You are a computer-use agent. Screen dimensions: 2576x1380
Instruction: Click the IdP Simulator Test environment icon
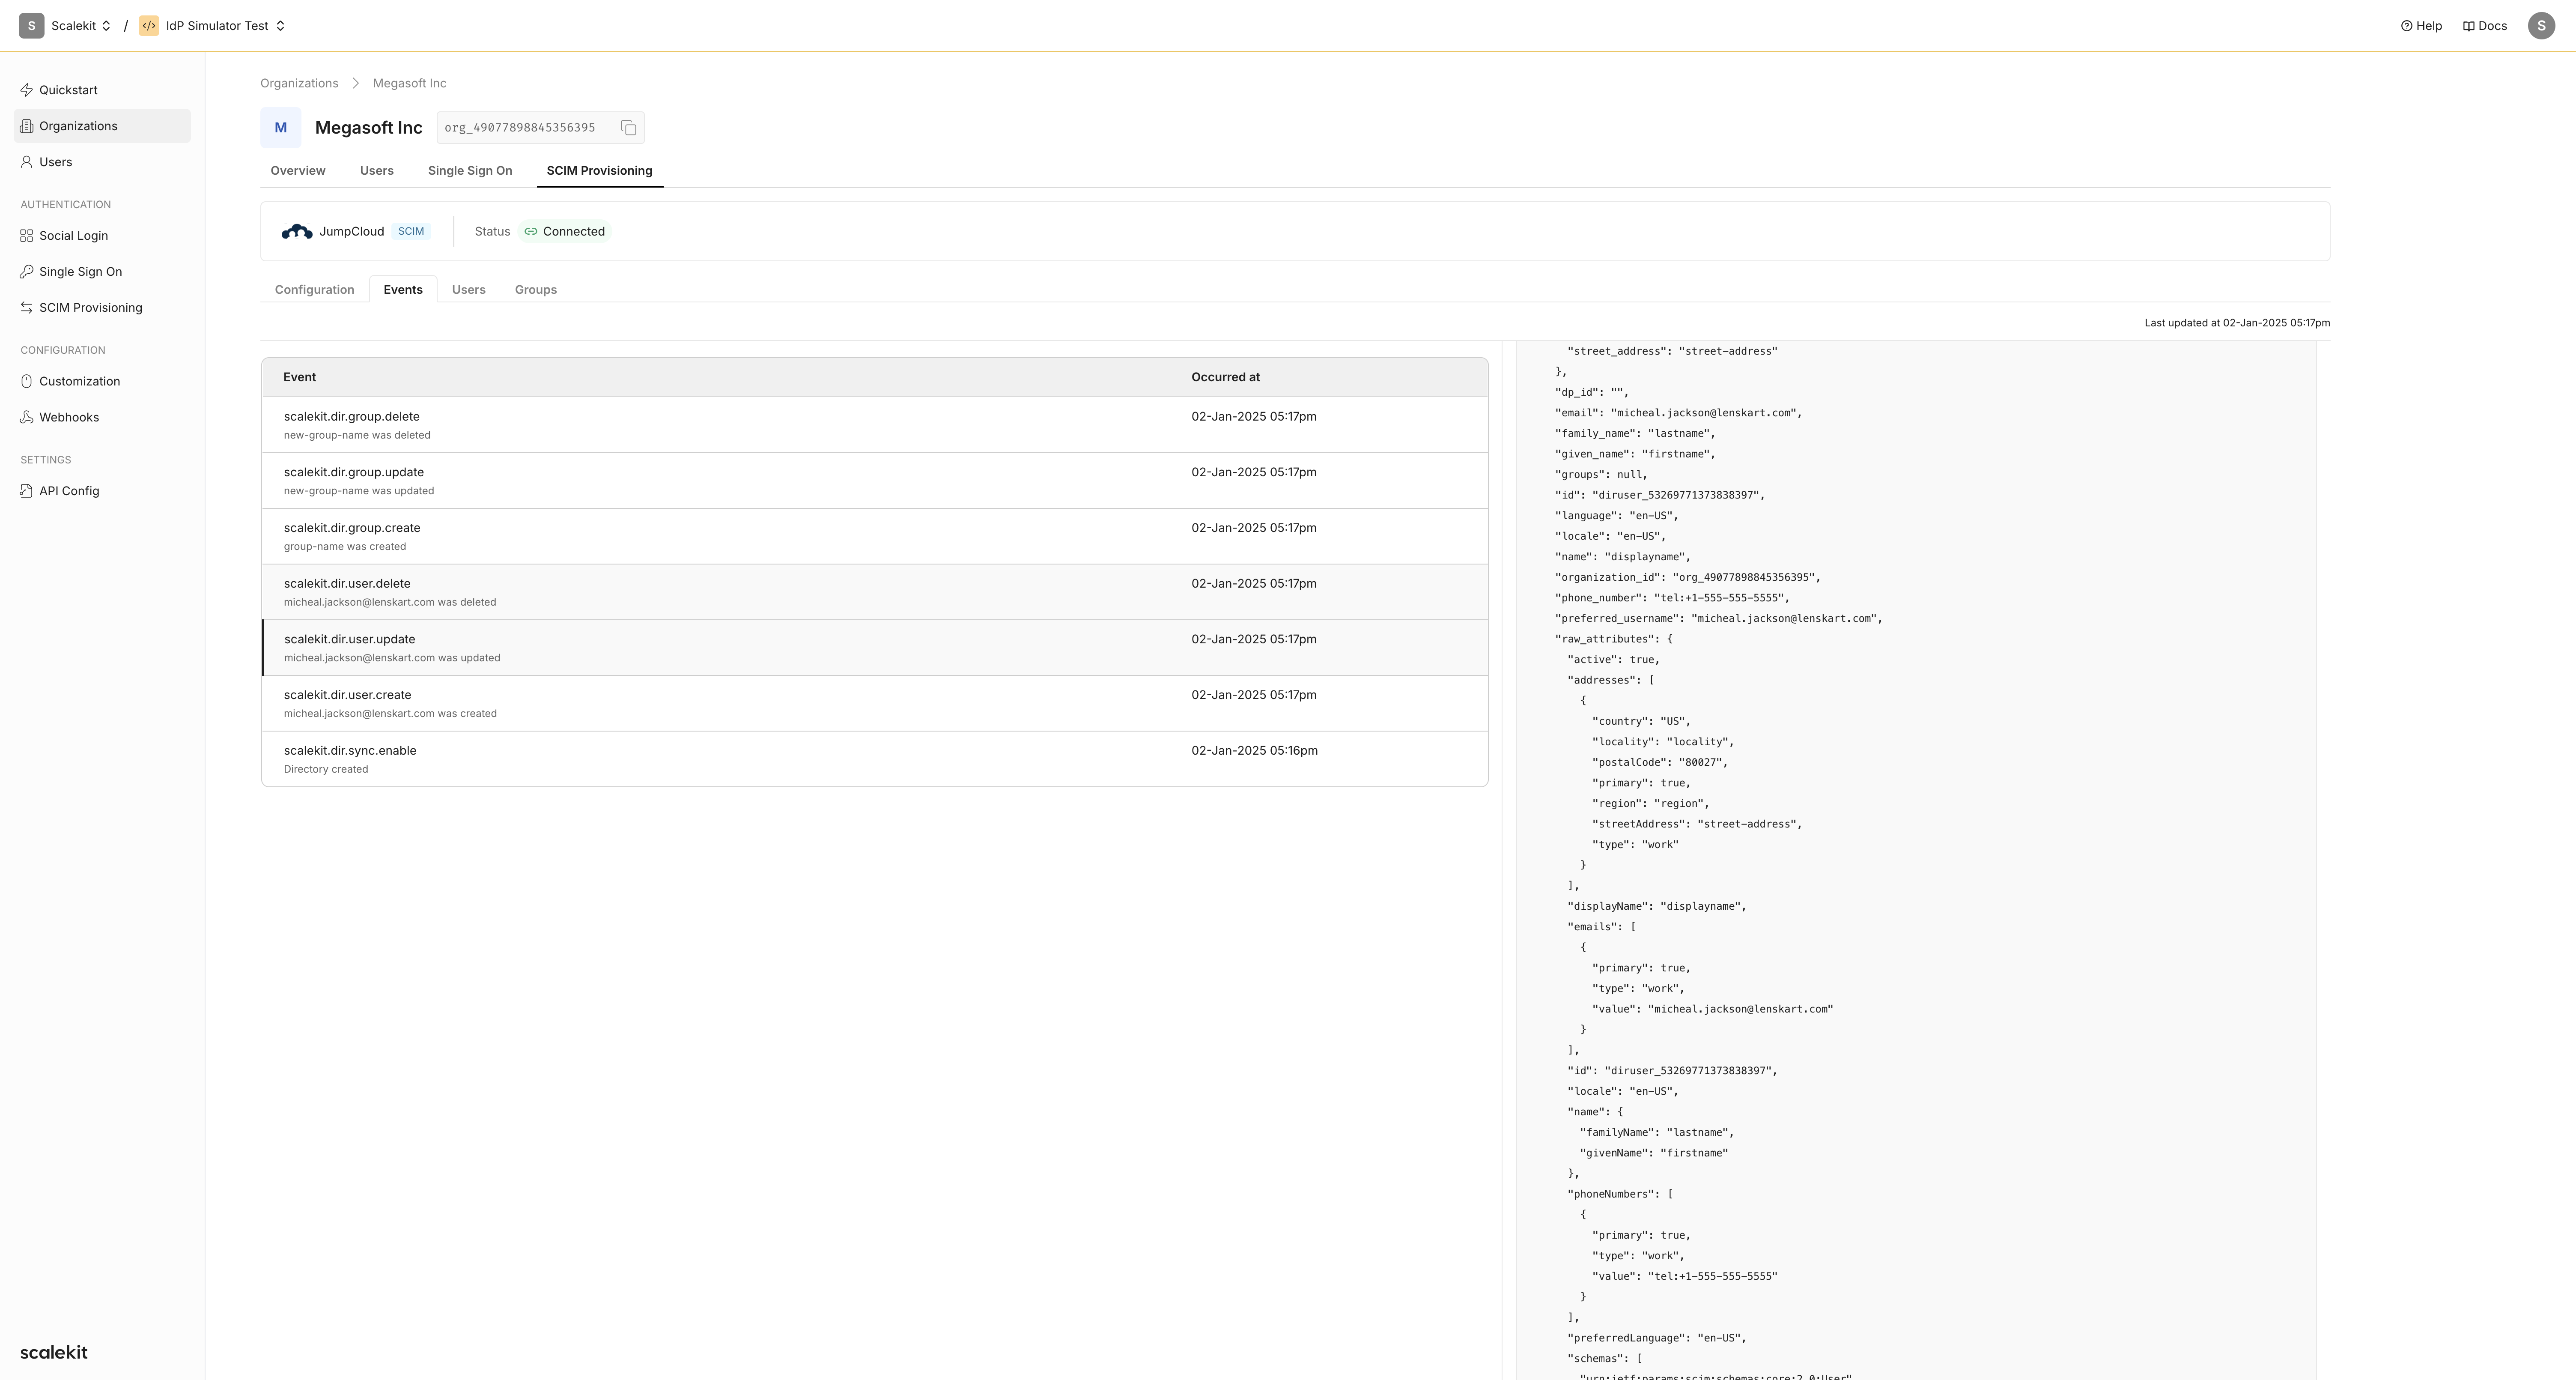[x=149, y=26]
